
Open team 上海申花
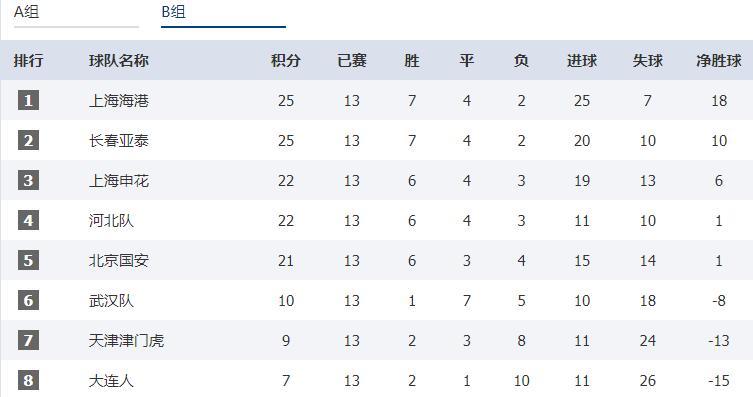point(119,181)
